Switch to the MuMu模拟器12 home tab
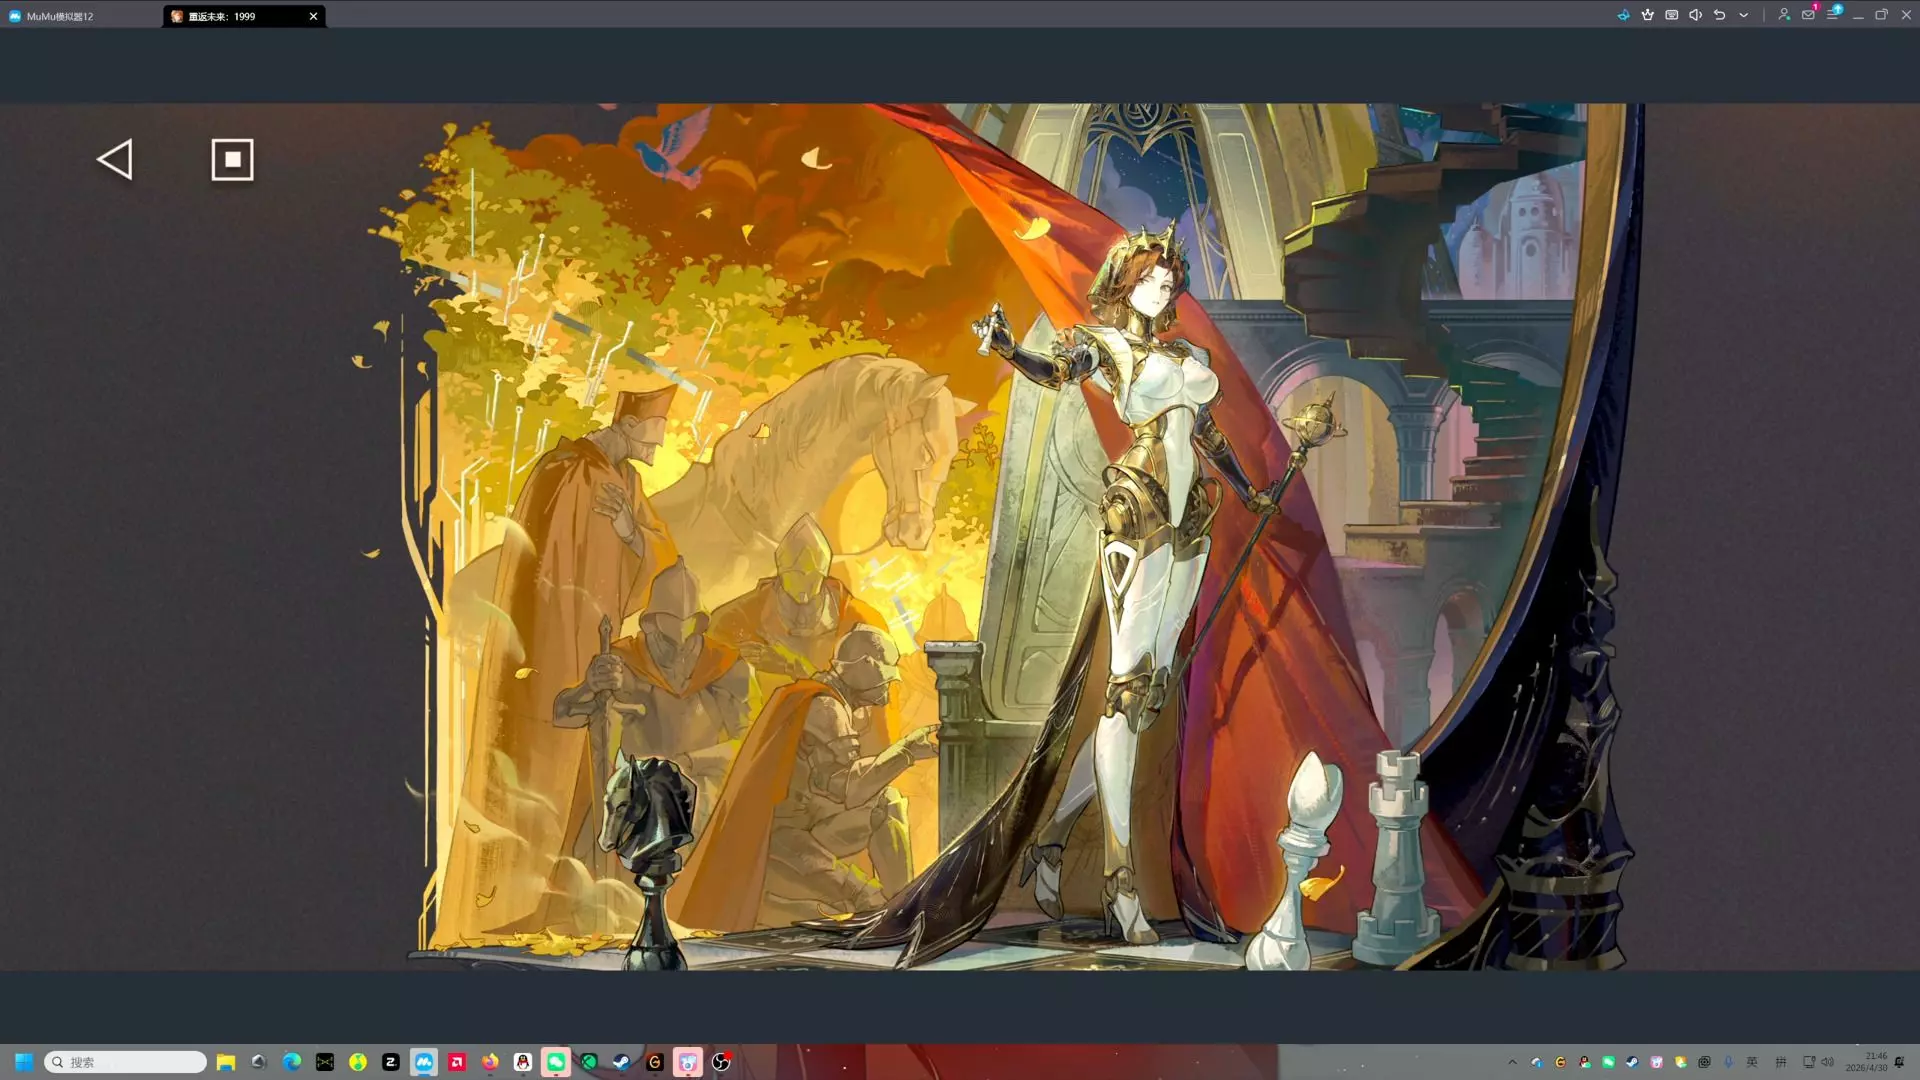 point(52,16)
